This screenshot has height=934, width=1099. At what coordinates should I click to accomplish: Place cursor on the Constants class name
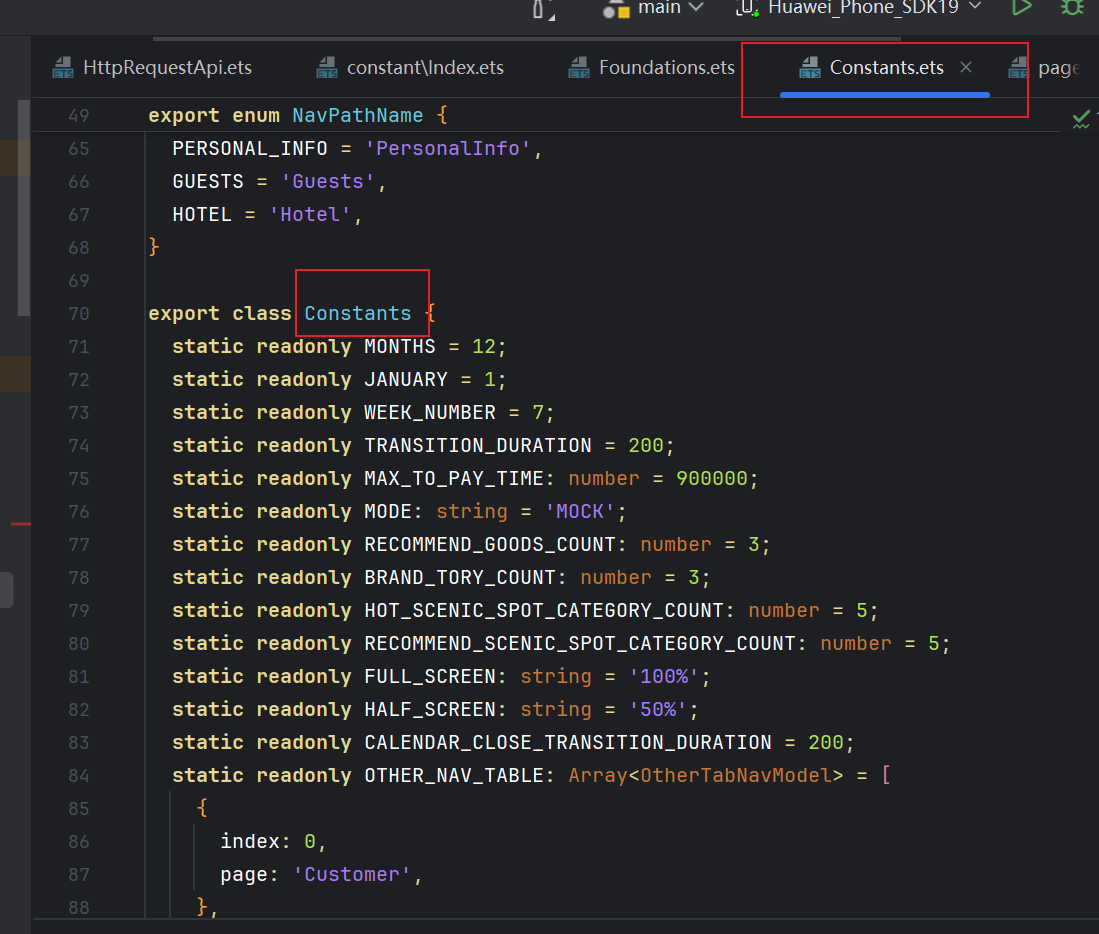(357, 314)
